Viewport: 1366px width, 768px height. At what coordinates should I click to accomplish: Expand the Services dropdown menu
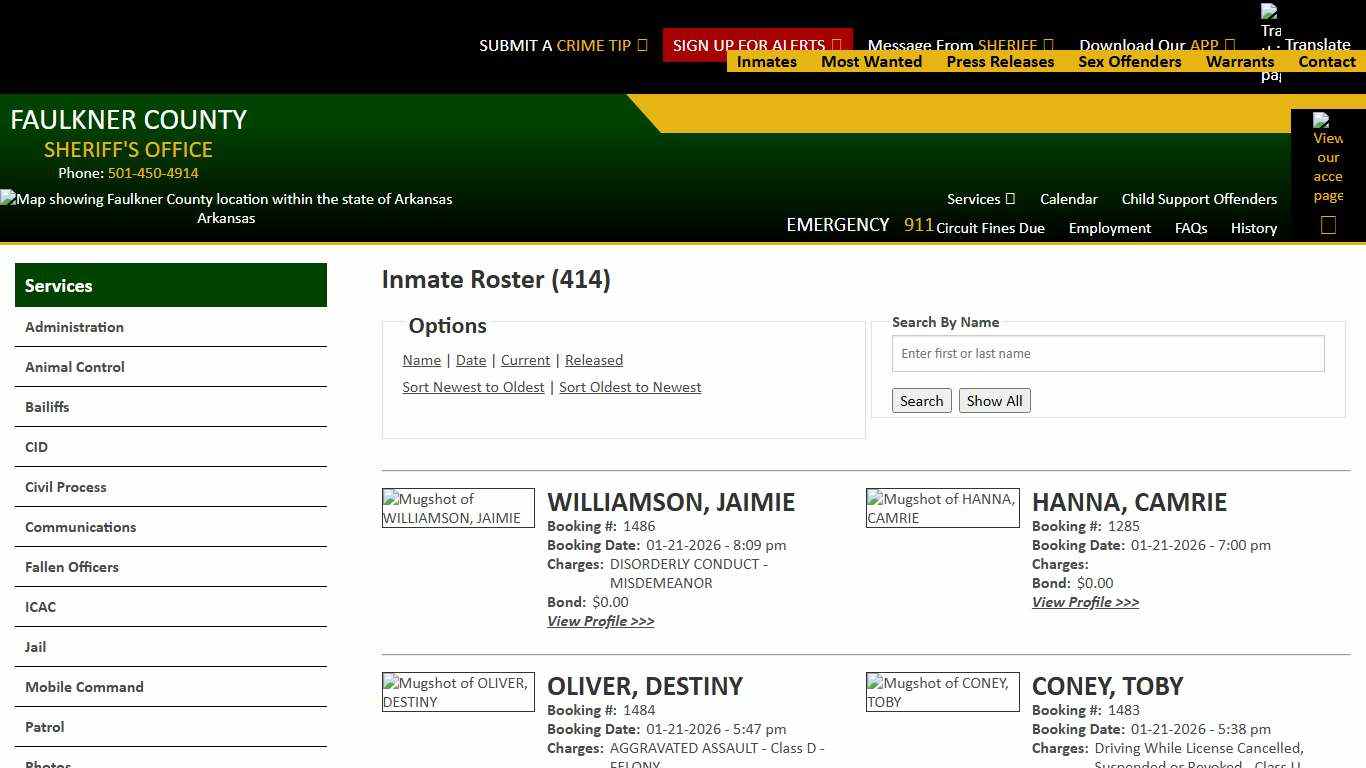pyautogui.click(x=979, y=199)
